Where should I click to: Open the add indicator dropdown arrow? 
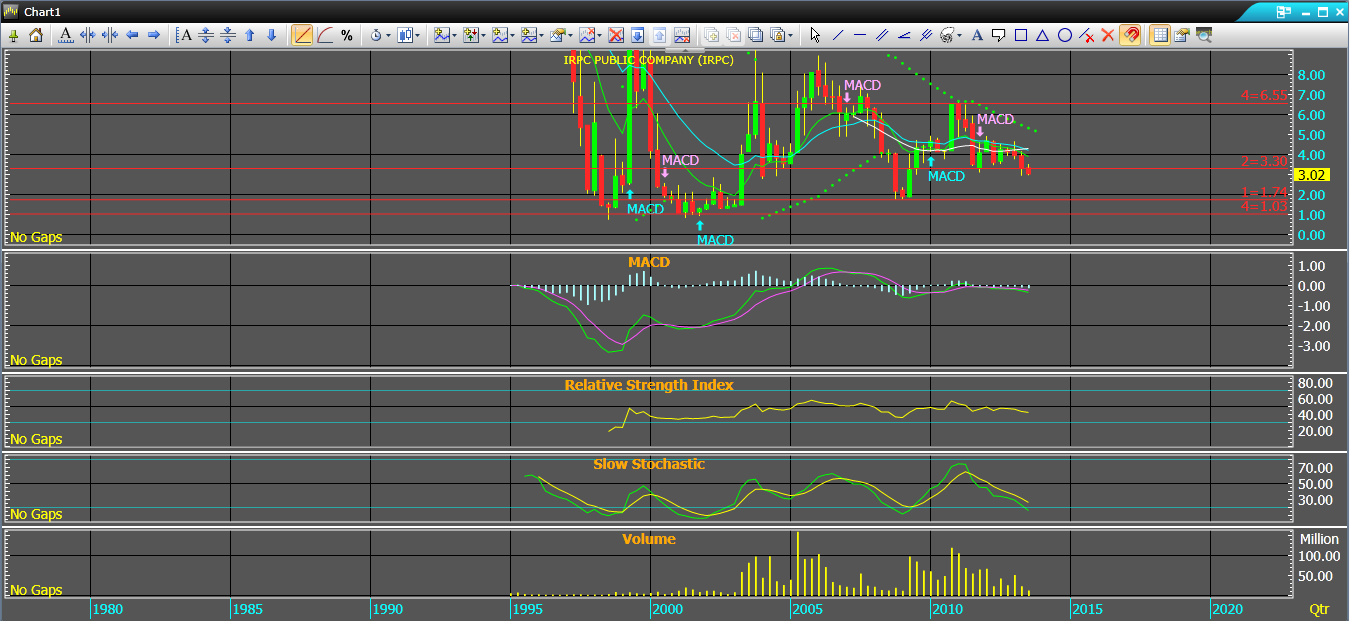click(455, 35)
